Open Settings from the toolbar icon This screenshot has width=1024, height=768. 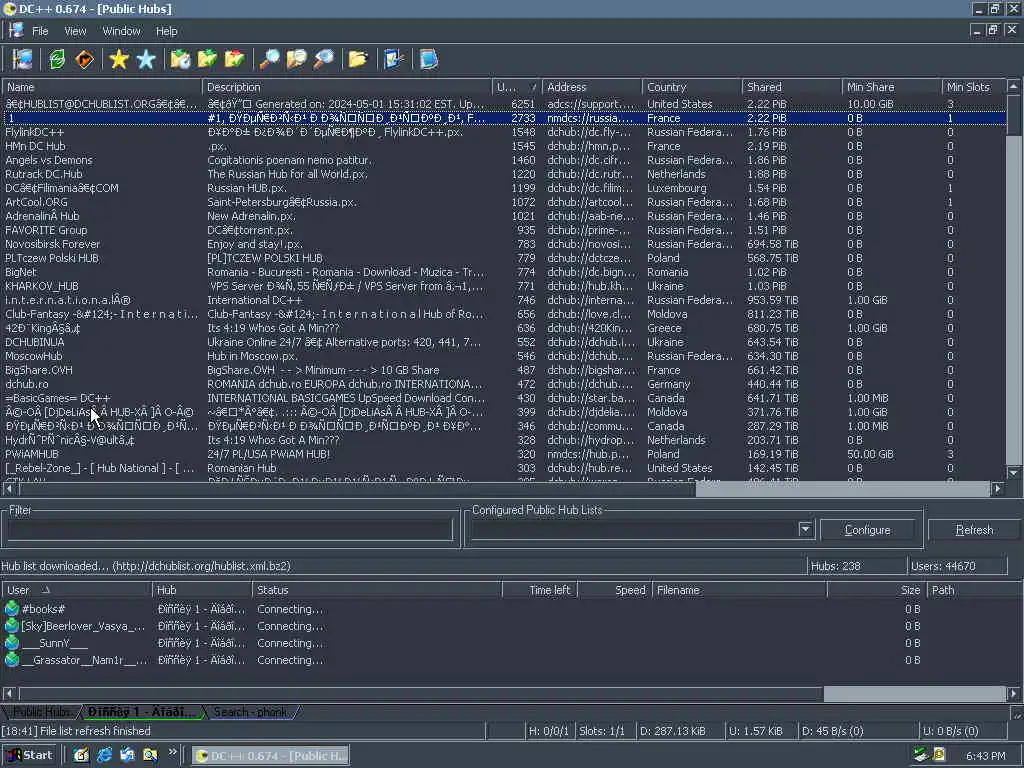tap(394, 59)
